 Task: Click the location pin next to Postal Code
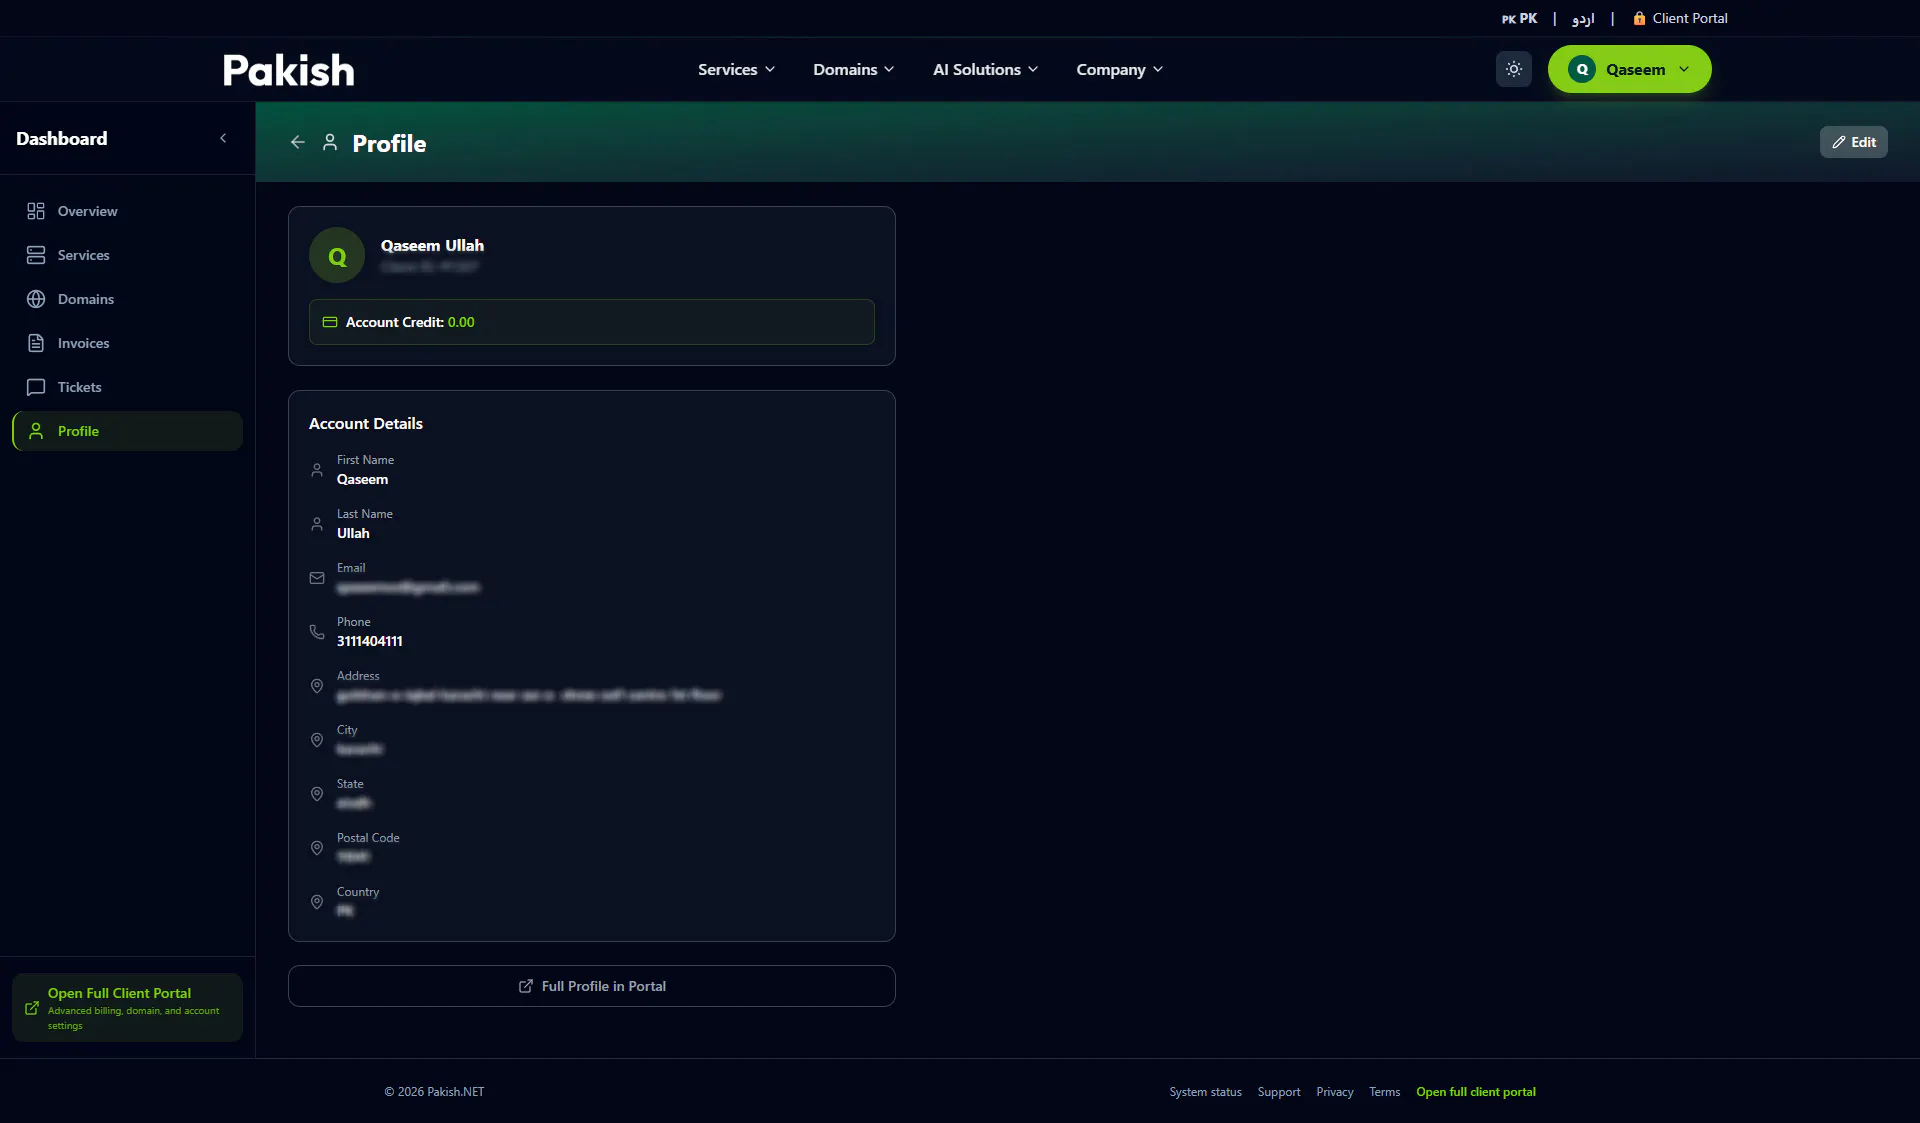click(316, 848)
